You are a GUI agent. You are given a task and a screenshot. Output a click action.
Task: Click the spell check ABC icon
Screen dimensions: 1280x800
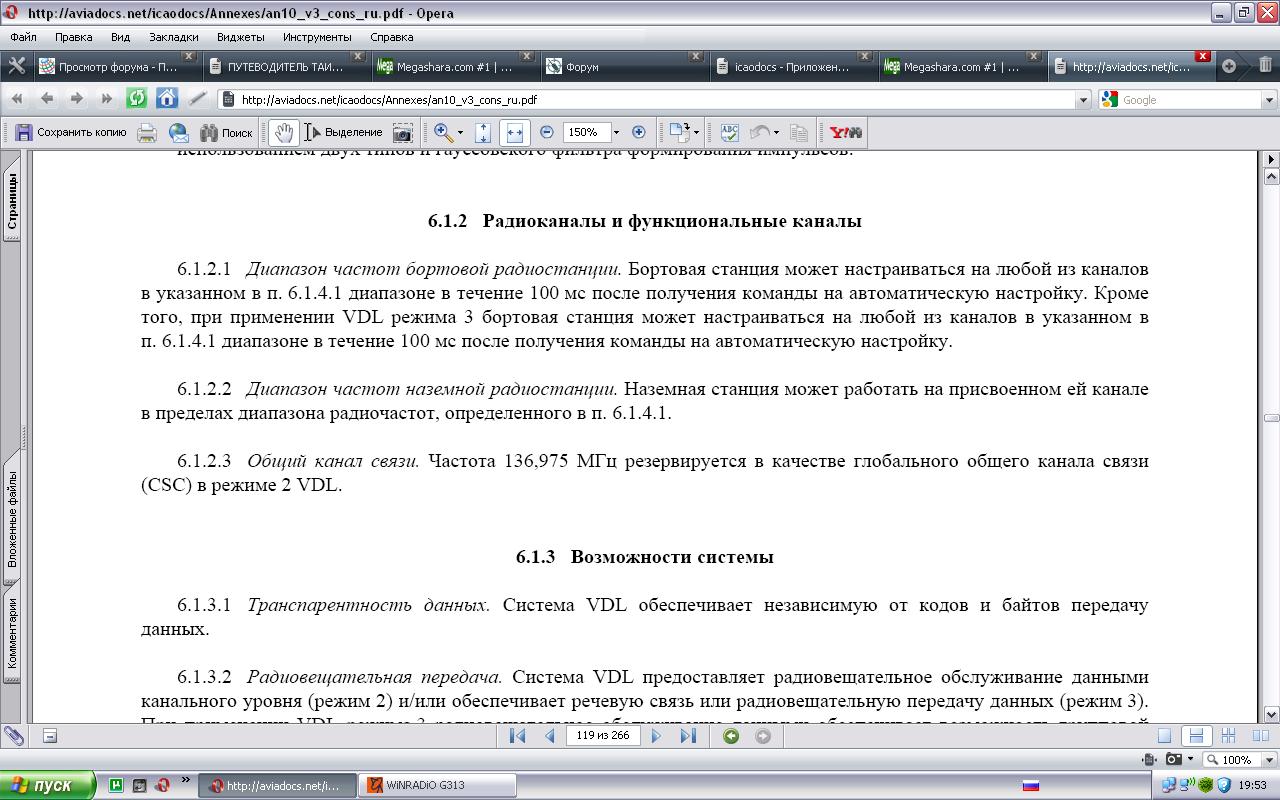click(730, 132)
